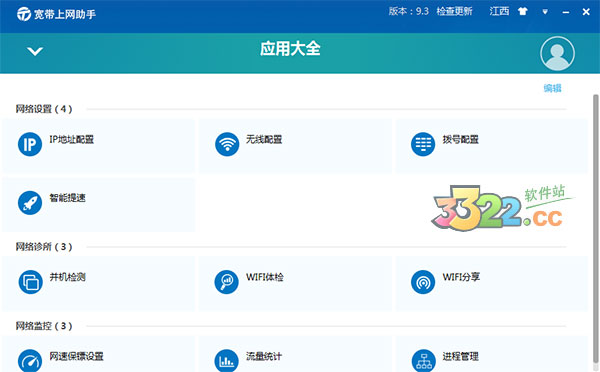Click the 并机检测 text label
This screenshot has height=372, width=600.
67,277
